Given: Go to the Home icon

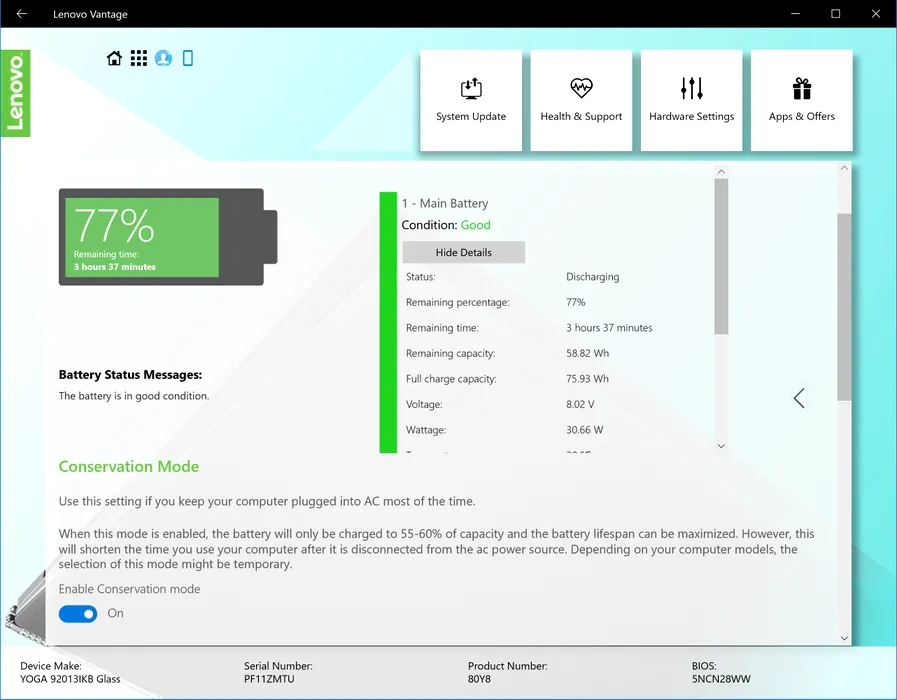Looking at the screenshot, I should coord(114,58).
